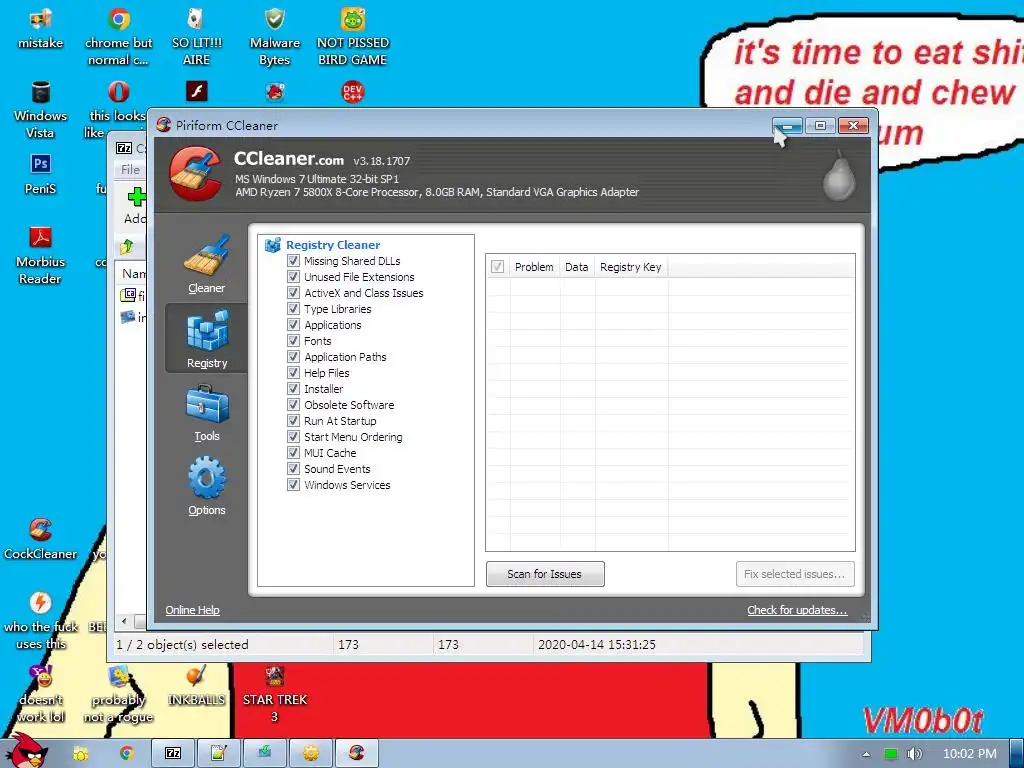1024x768 pixels.
Task: Open the Cleaner section in CCleaner sidebar
Action: tap(206, 264)
